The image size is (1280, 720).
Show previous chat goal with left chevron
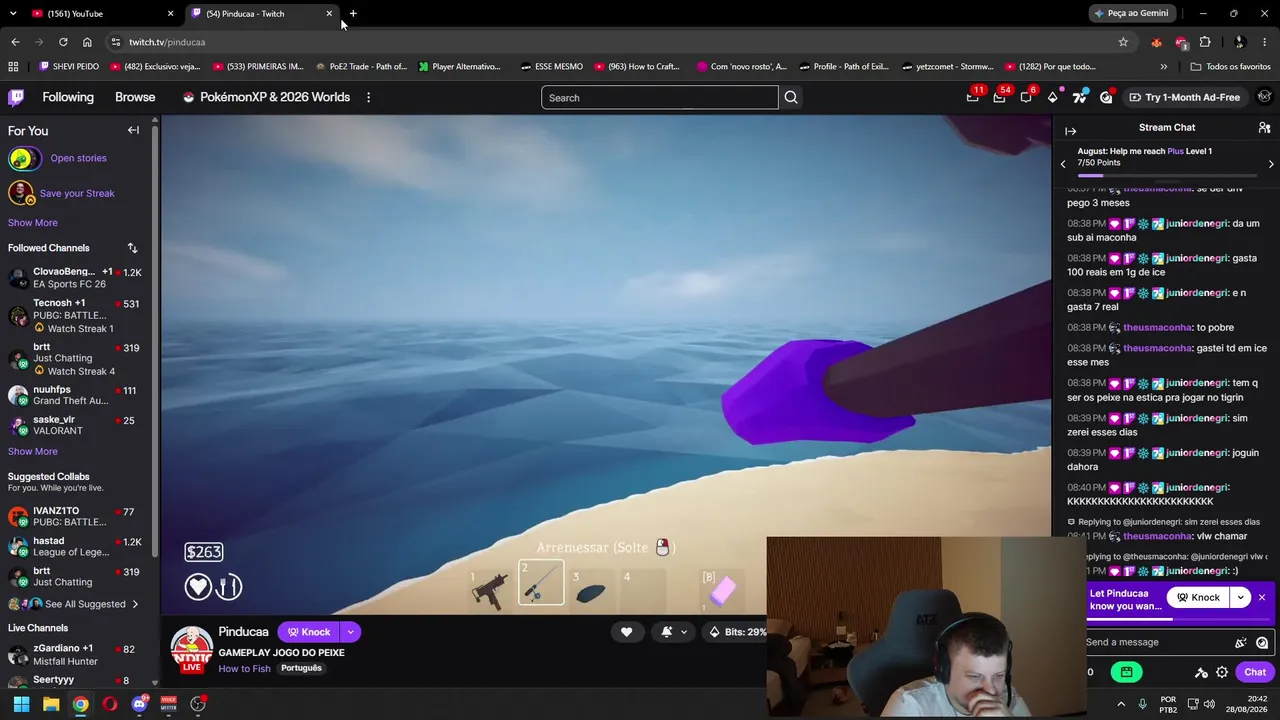1063,164
